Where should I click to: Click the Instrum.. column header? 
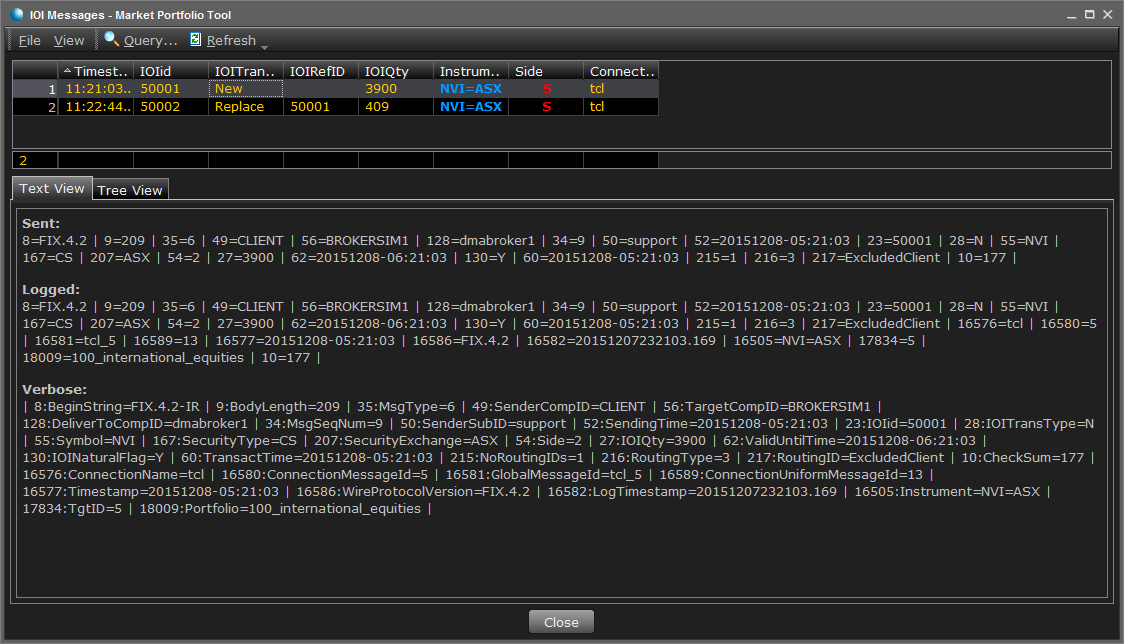[470, 71]
